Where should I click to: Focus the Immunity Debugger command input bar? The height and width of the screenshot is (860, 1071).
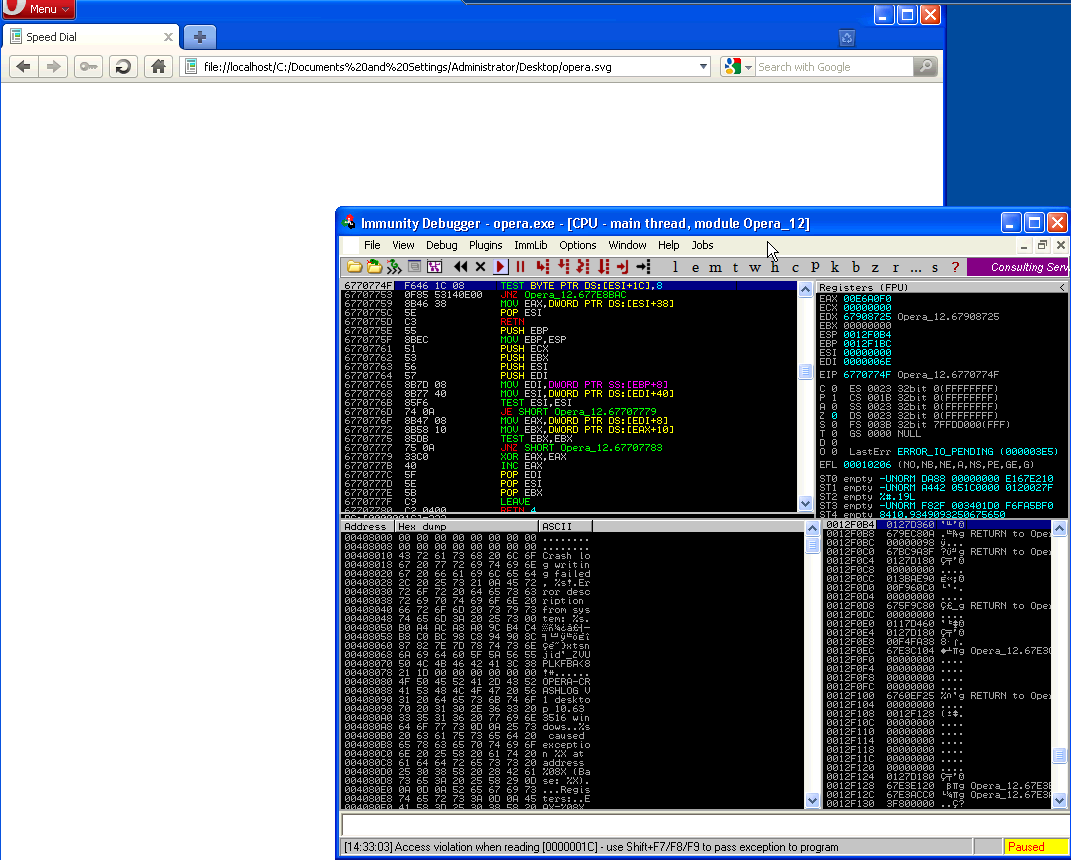pos(704,825)
